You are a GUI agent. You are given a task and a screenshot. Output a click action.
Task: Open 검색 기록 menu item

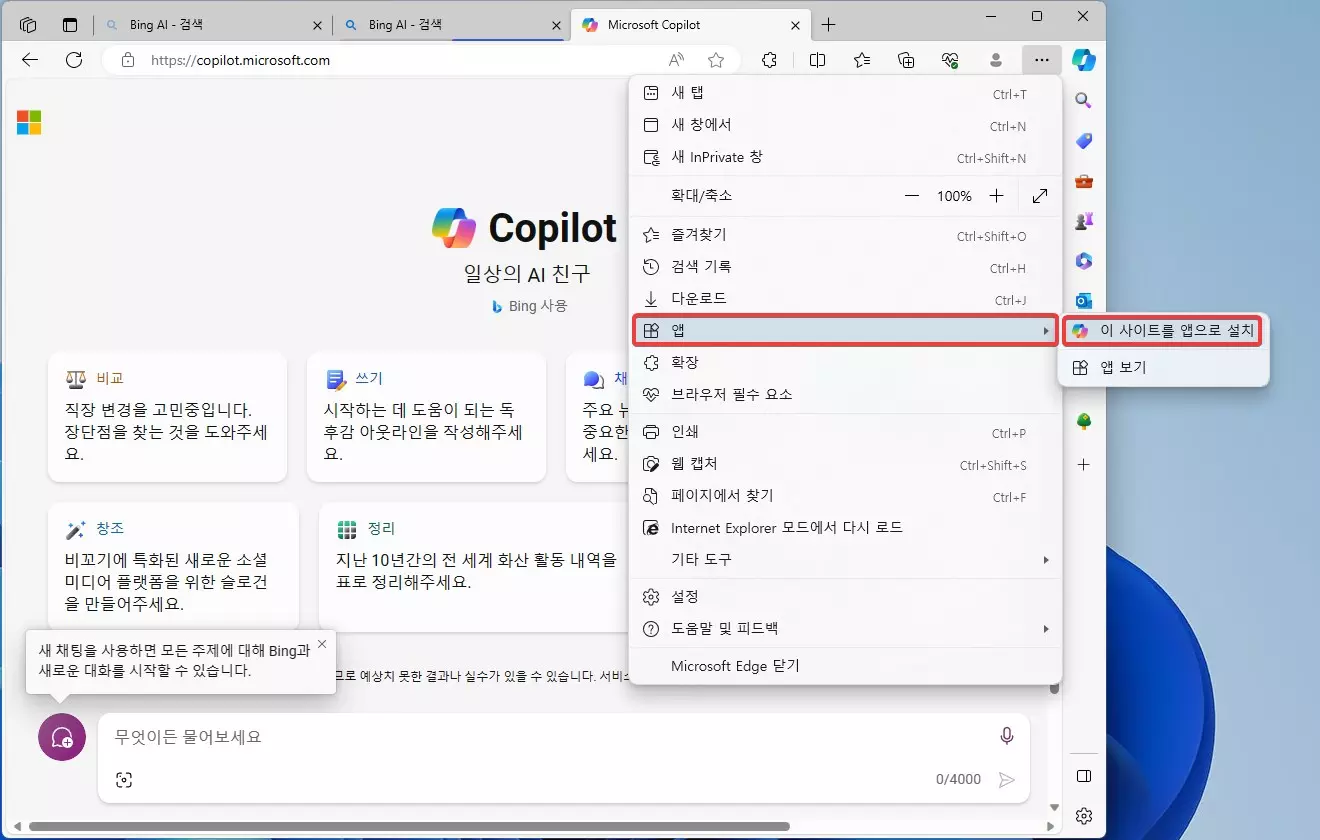point(845,268)
